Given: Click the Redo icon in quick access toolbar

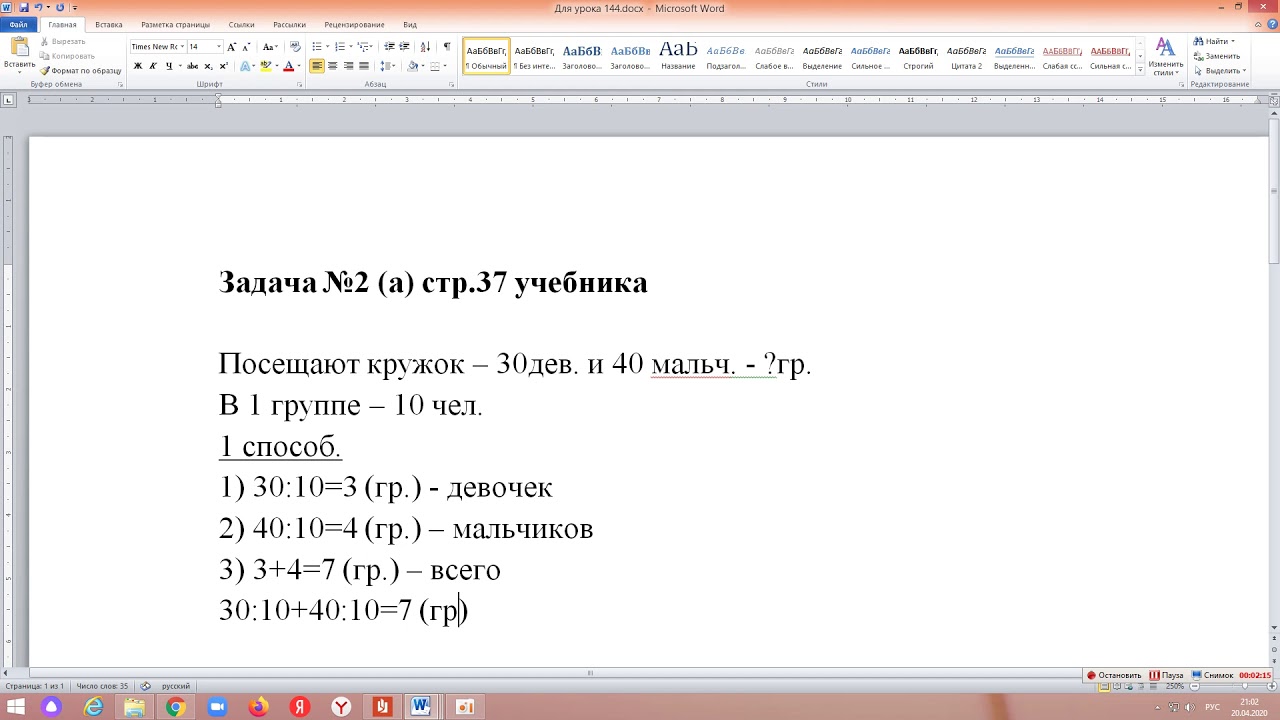Looking at the screenshot, I should (60, 7).
